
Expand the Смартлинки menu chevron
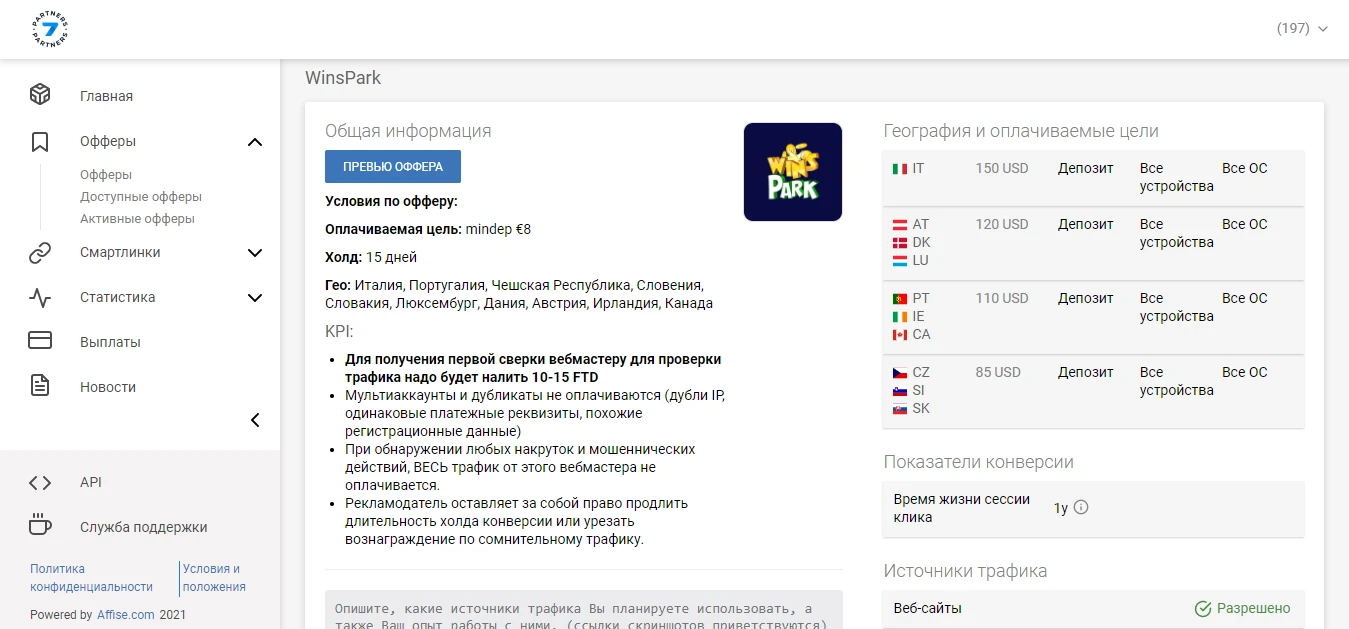click(255, 253)
